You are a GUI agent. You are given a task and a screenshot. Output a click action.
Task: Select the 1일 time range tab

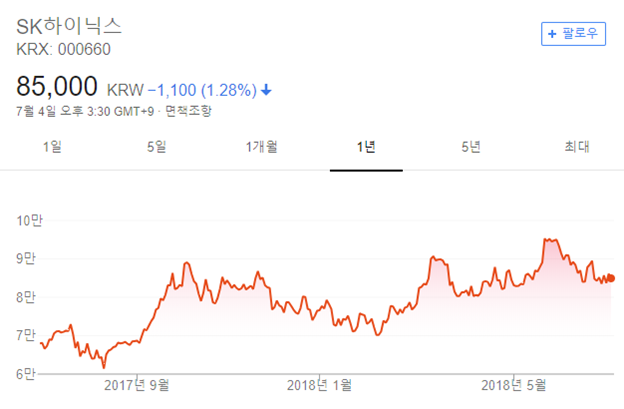point(52,147)
